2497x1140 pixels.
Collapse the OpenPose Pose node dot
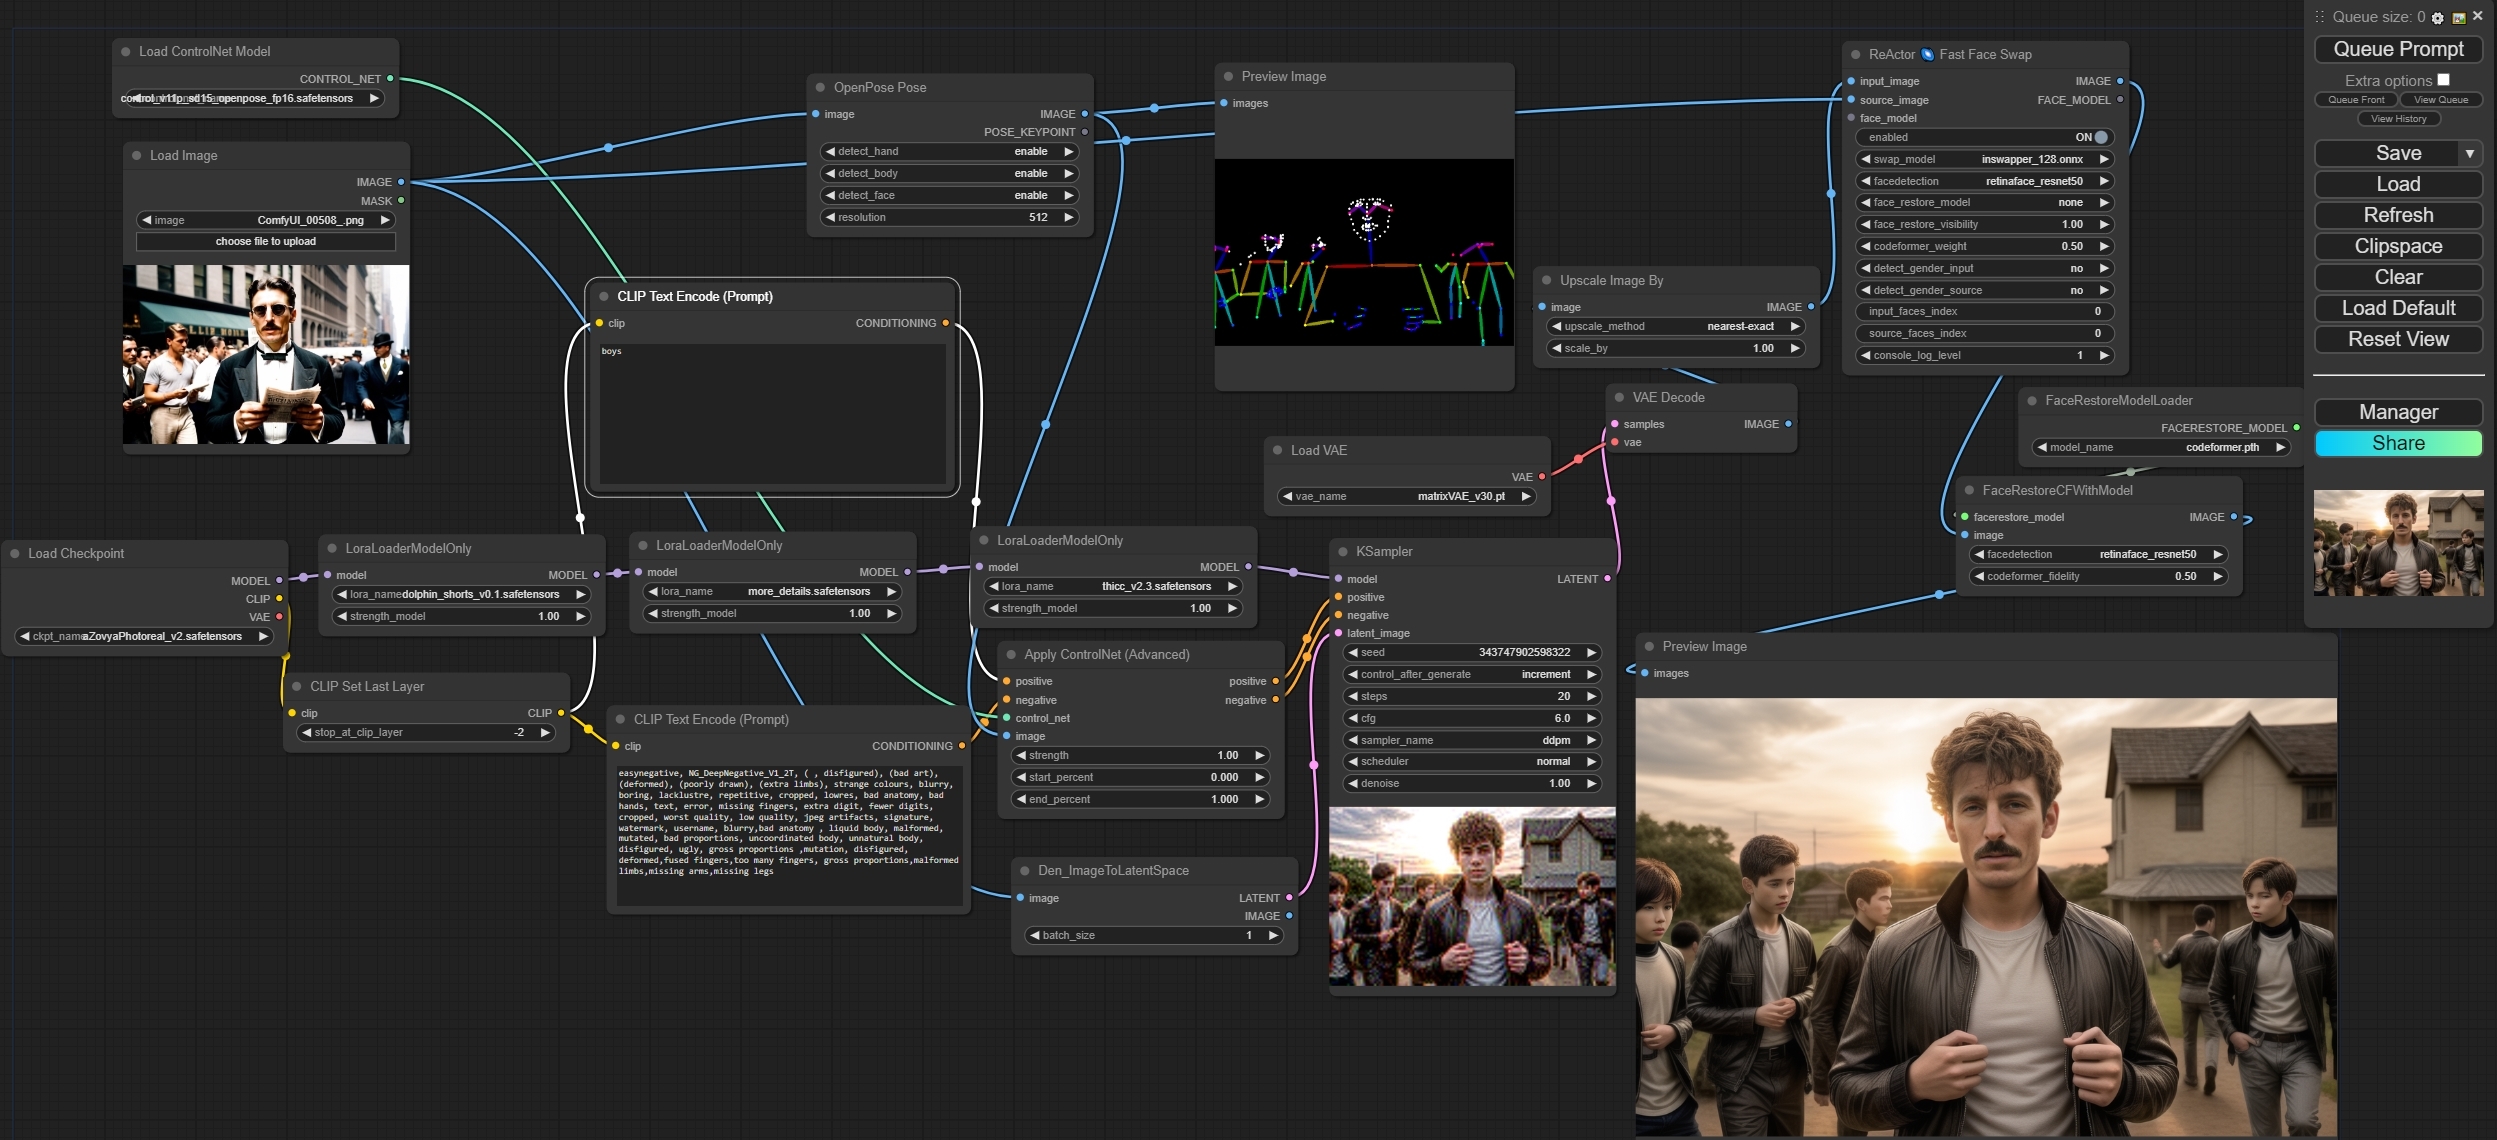[821, 88]
